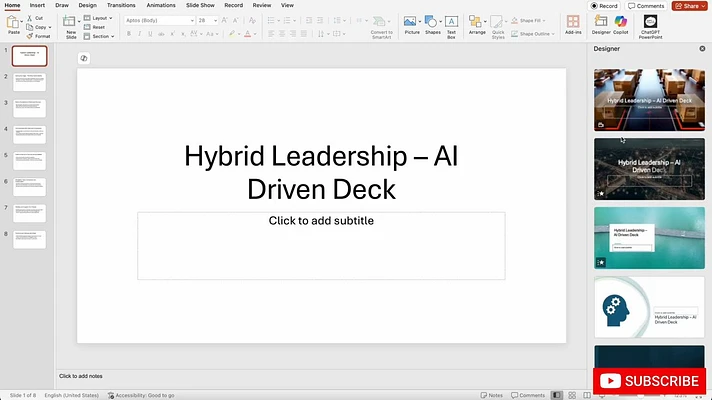Open the Transitions tab
The height and width of the screenshot is (400, 712).
[121, 5]
